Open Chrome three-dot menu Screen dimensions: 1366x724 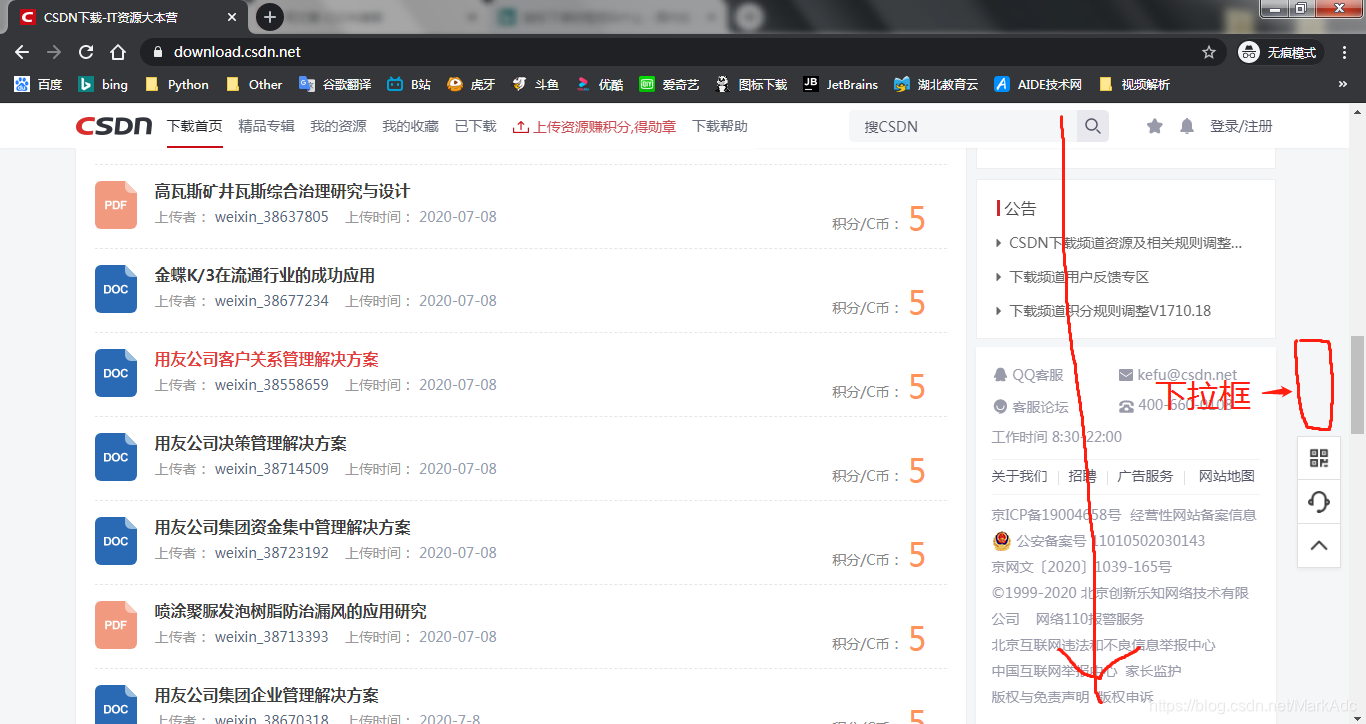point(1346,52)
